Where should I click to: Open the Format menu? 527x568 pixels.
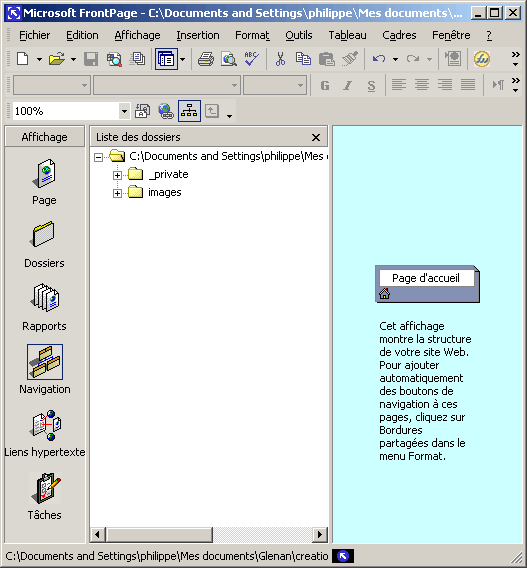252,35
